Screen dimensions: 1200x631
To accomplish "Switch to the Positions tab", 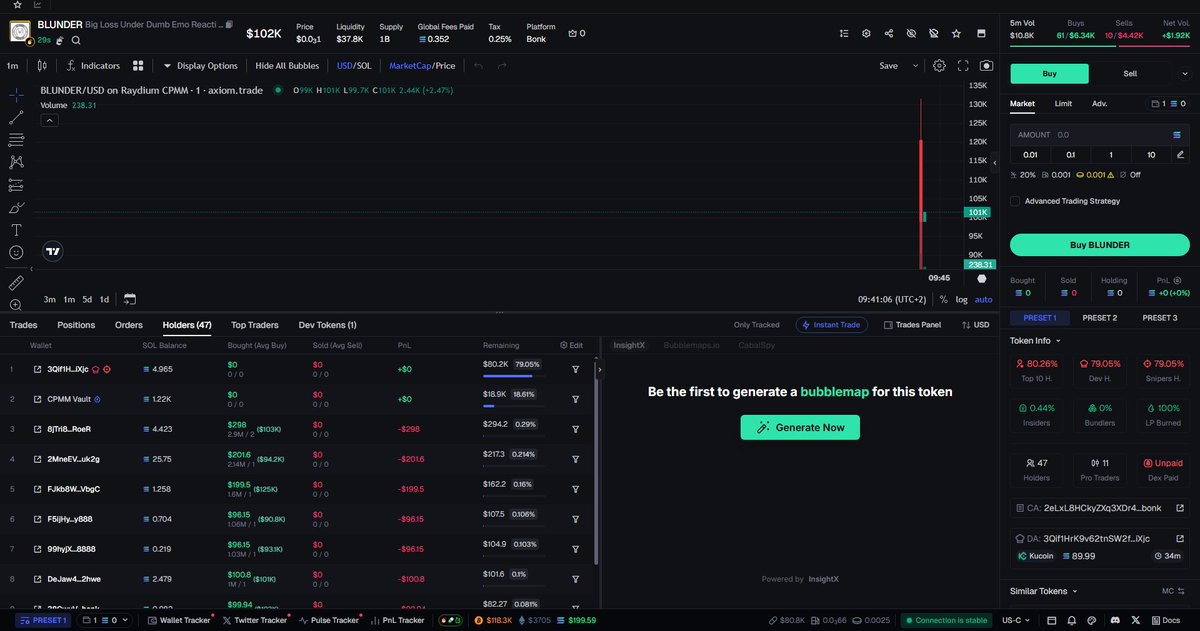I will [76, 325].
